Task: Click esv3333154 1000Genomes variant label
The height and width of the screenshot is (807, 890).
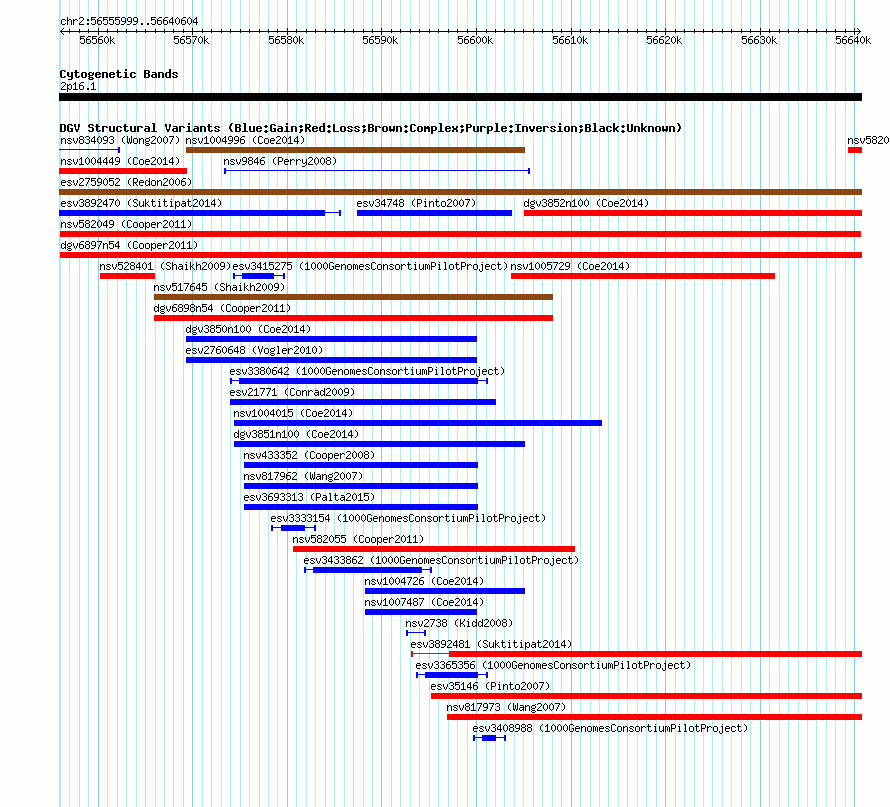Action: (x=408, y=518)
